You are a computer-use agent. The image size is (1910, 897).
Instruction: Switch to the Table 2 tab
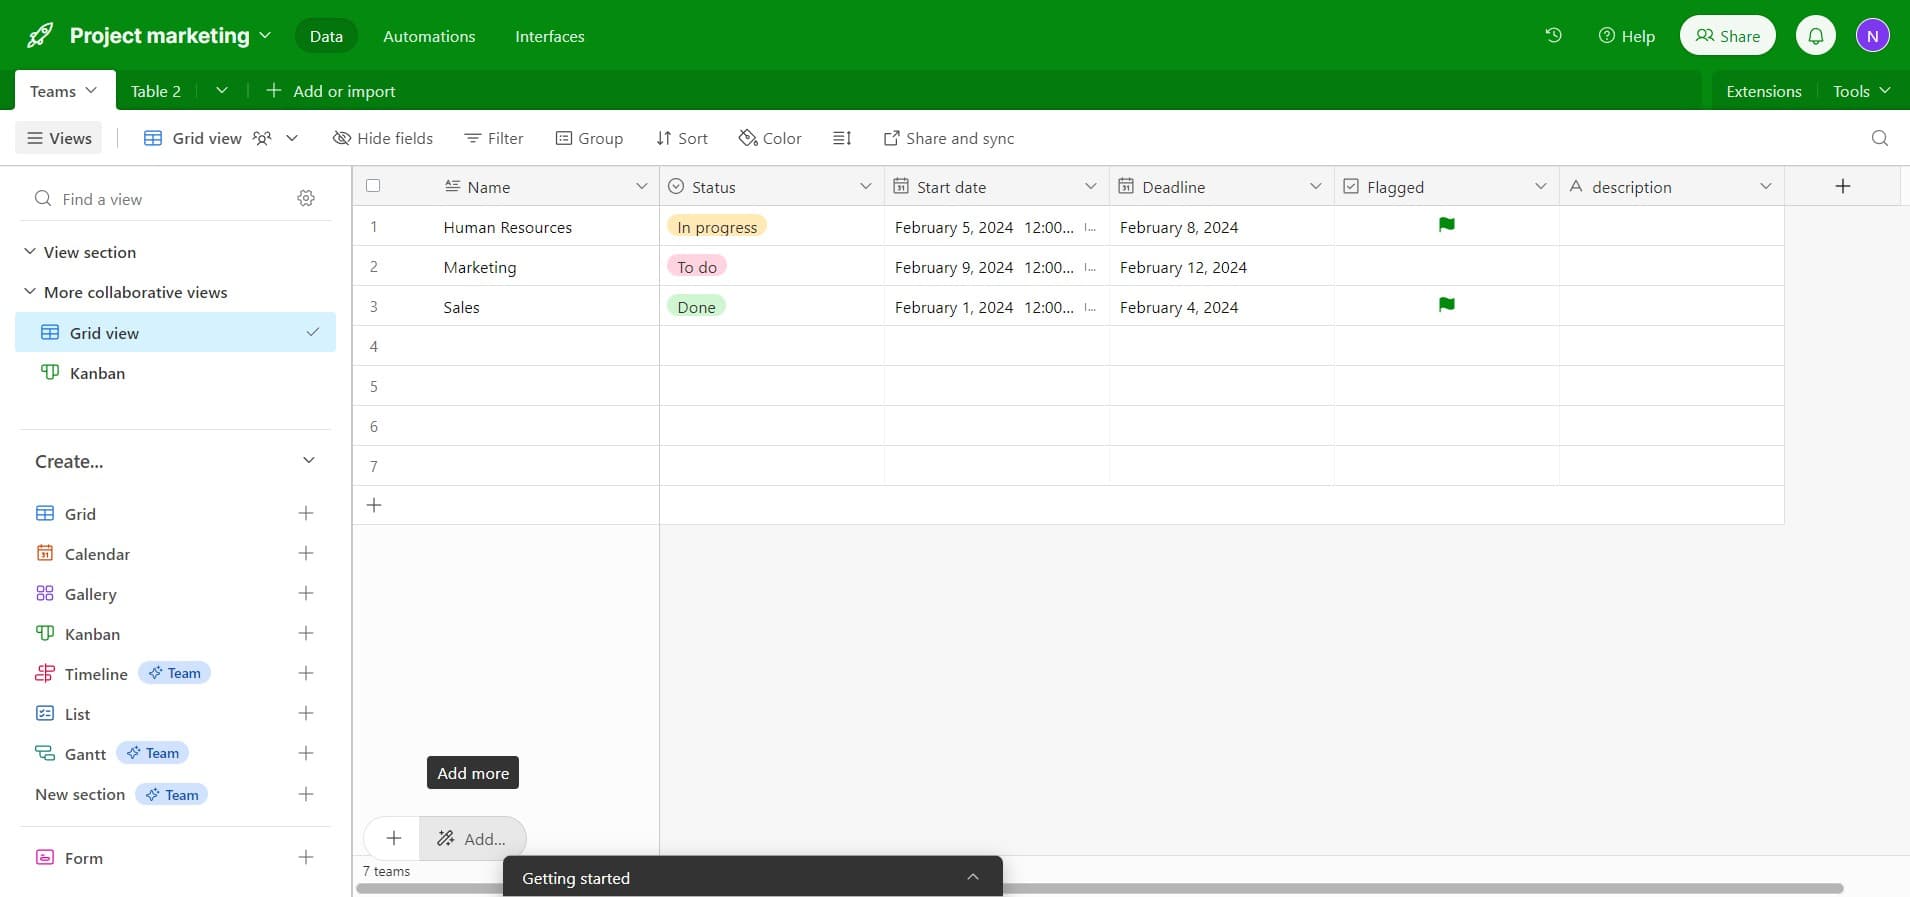tap(156, 91)
